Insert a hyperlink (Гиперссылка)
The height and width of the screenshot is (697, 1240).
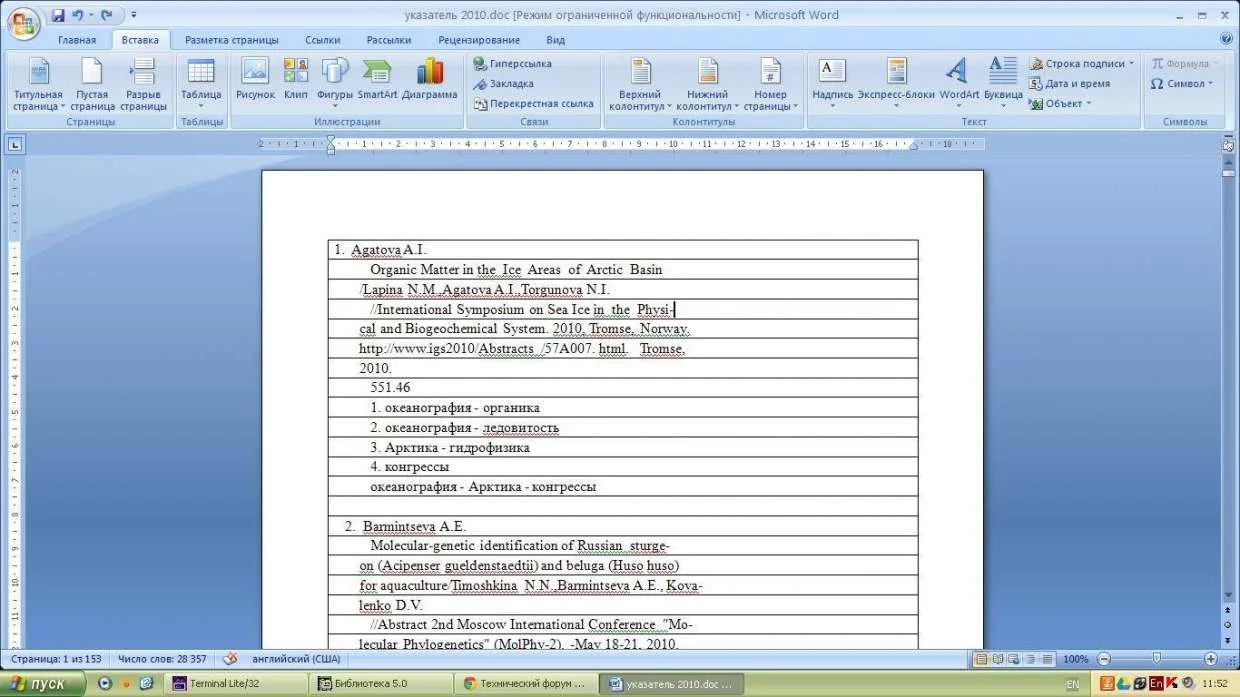512,64
